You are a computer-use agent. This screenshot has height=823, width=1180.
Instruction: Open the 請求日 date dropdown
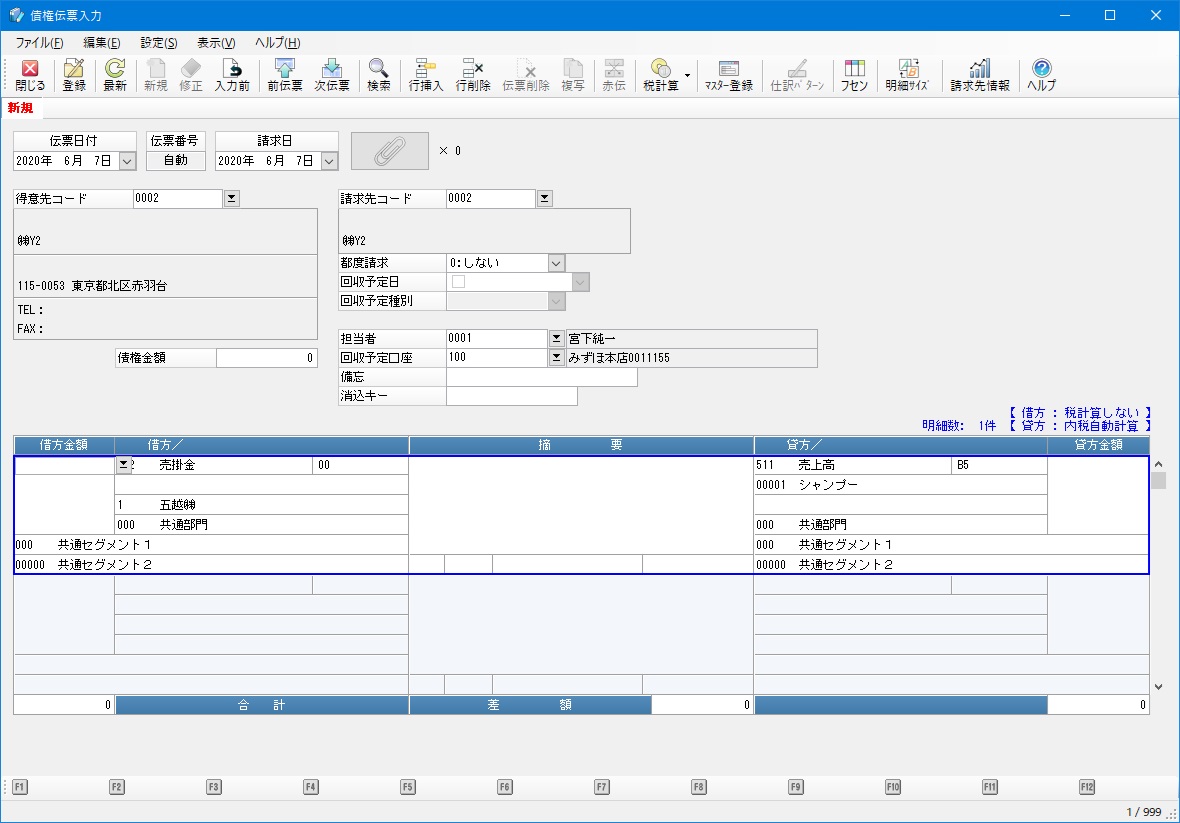pos(329,161)
